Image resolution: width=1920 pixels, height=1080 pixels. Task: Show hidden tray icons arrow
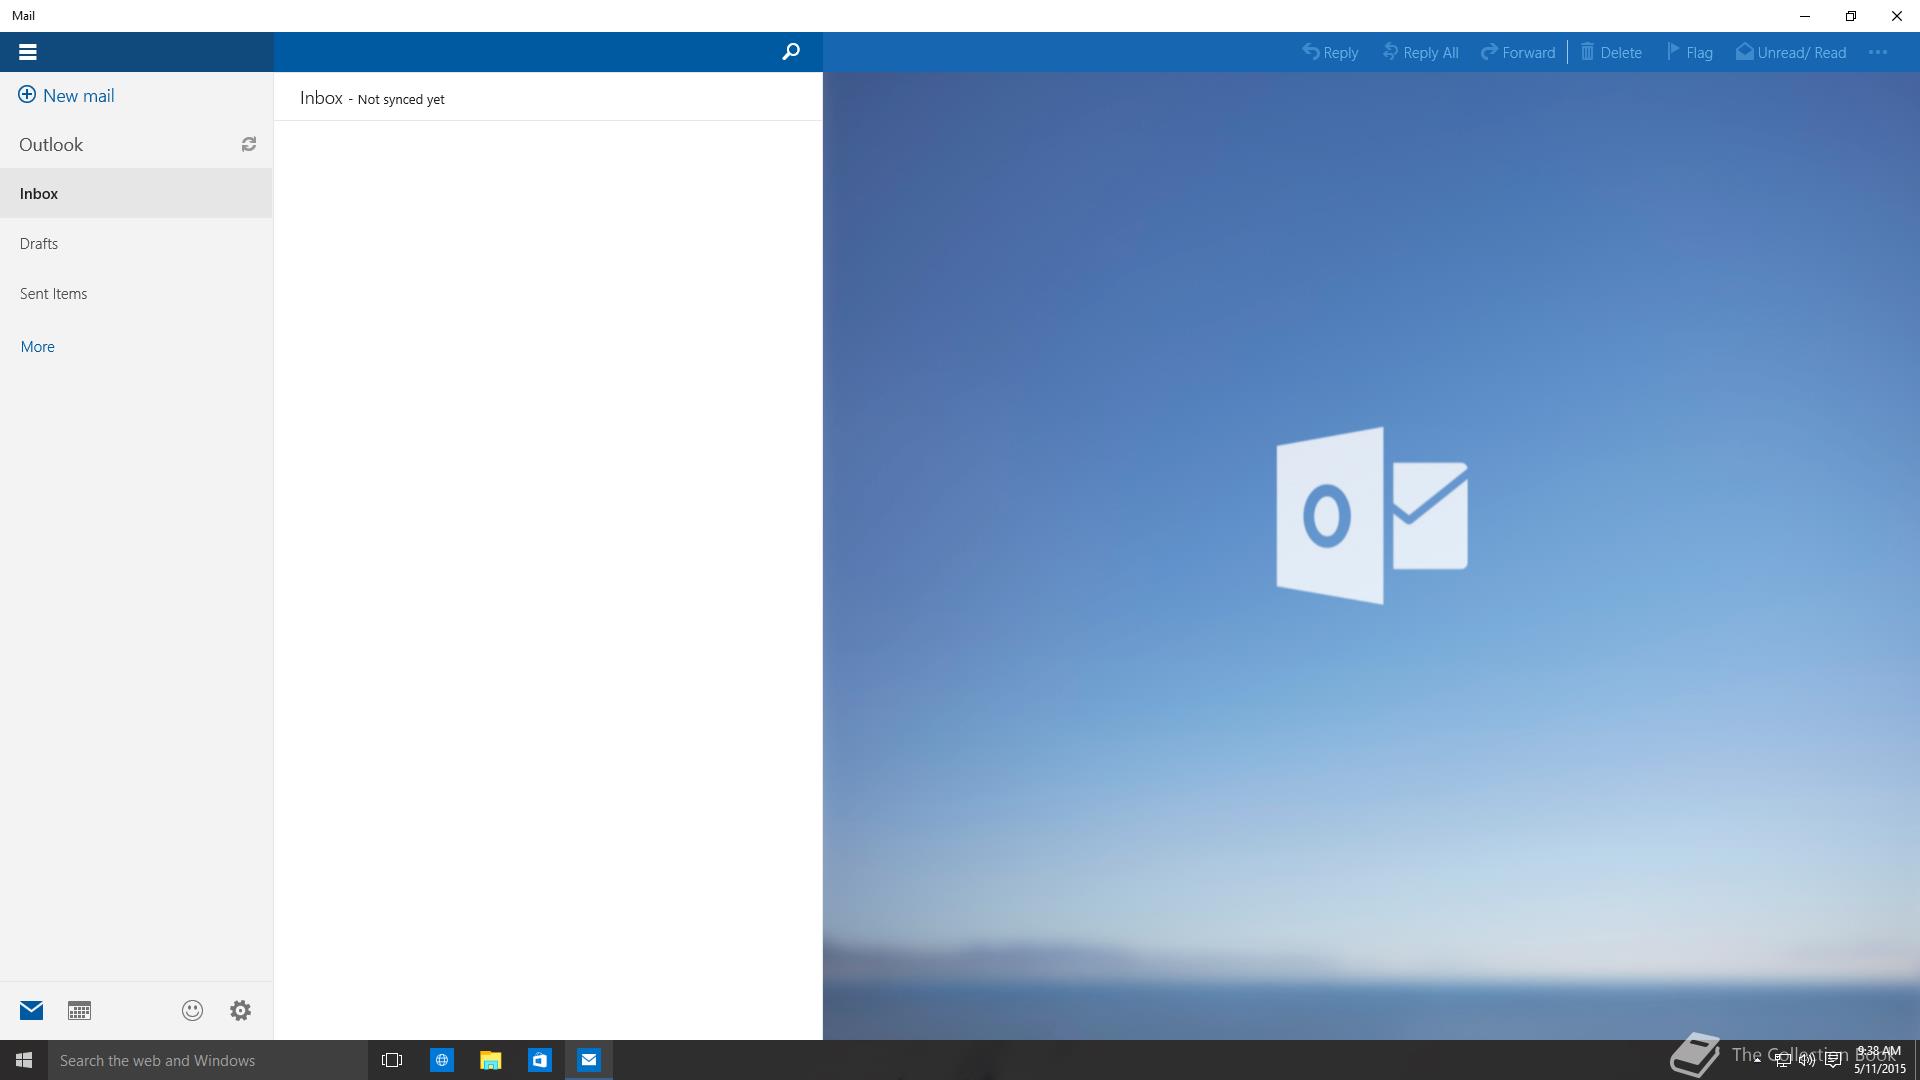click(1757, 1059)
